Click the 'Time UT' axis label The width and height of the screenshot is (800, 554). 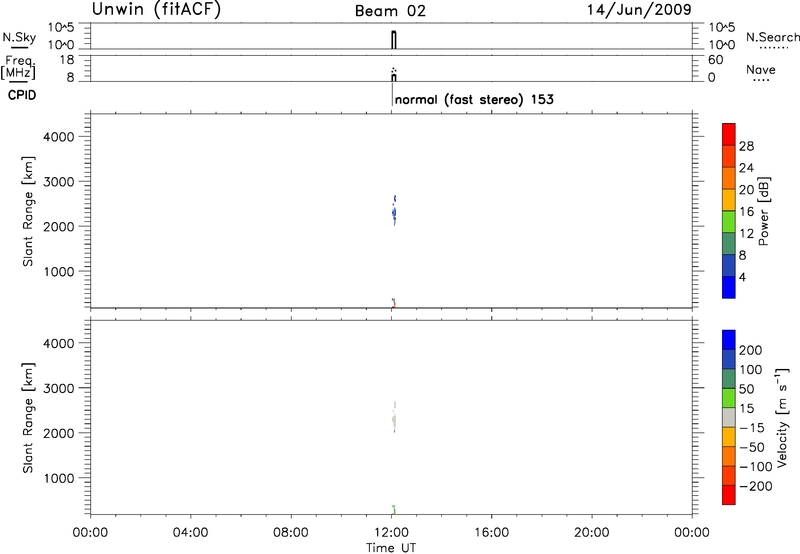391,548
